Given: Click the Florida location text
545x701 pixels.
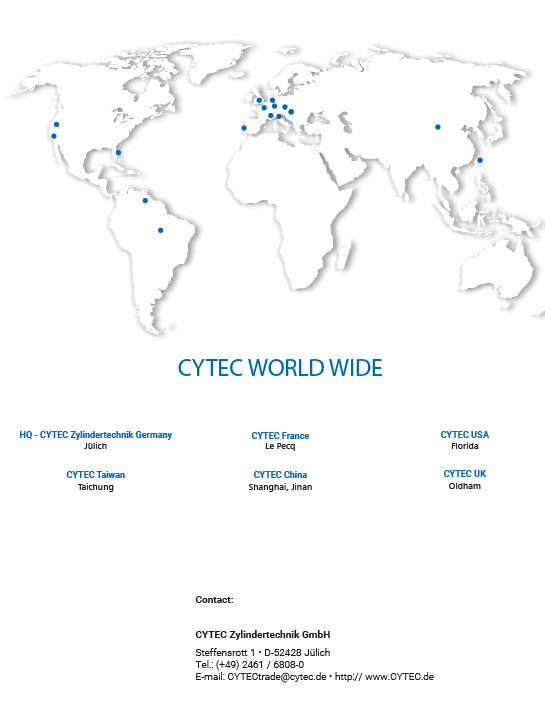Looking at the screenshot, I should [465, 446].
